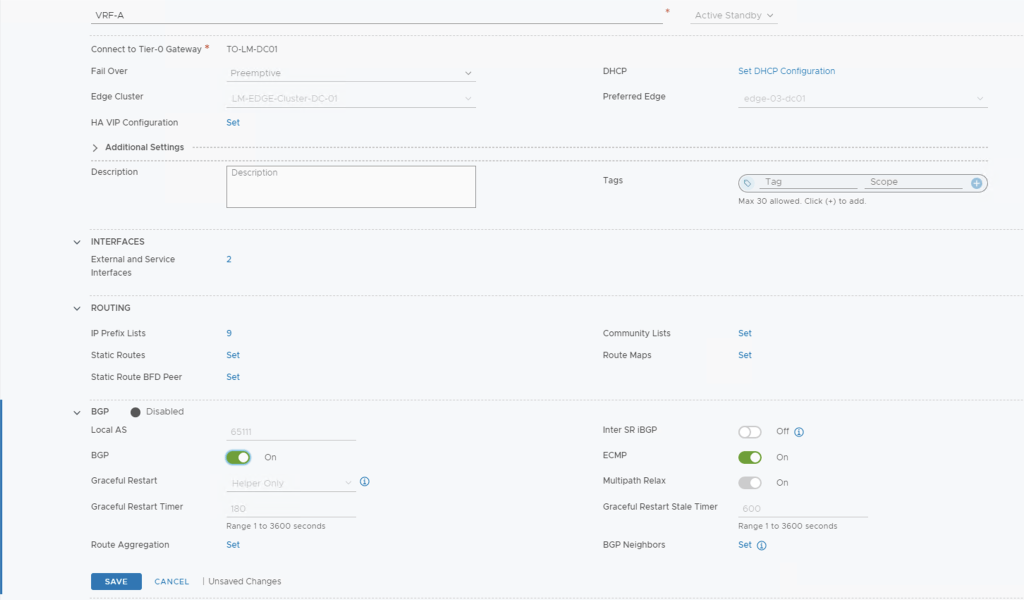Open the Set DHCP Configuration link

[786, 71]
